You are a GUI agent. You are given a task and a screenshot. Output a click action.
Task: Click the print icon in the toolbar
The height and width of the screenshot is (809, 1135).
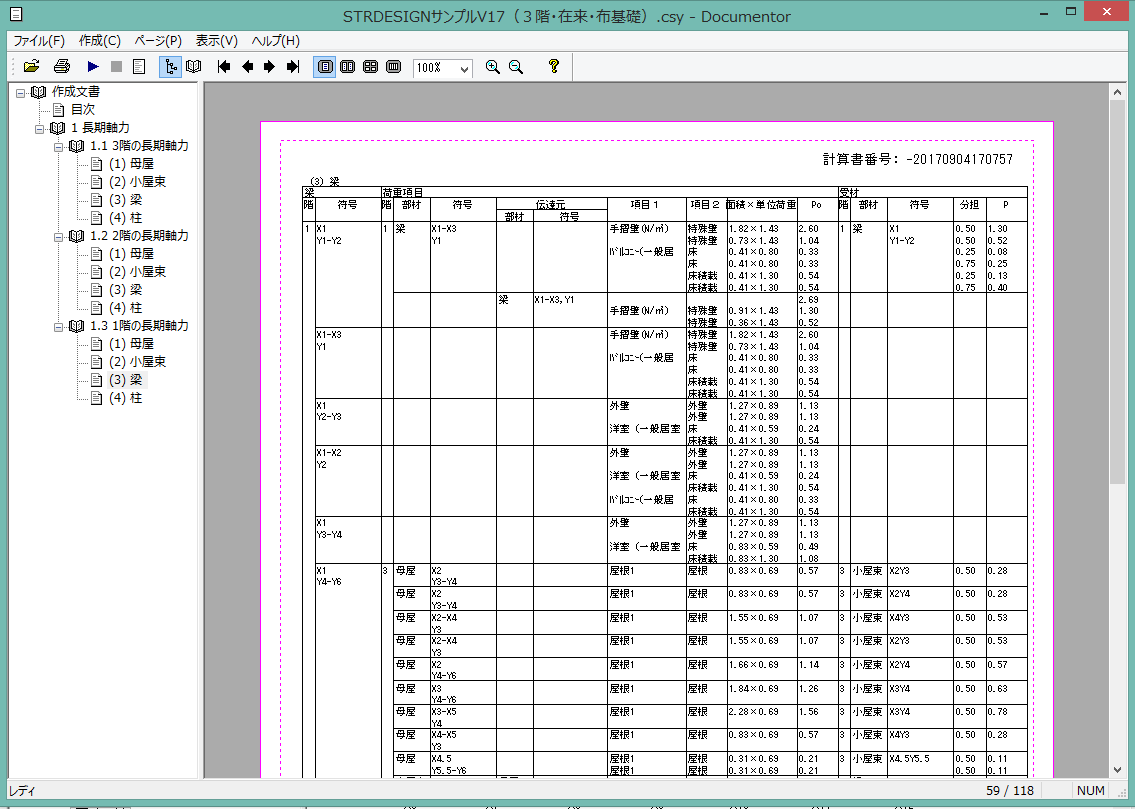[61, 67]
